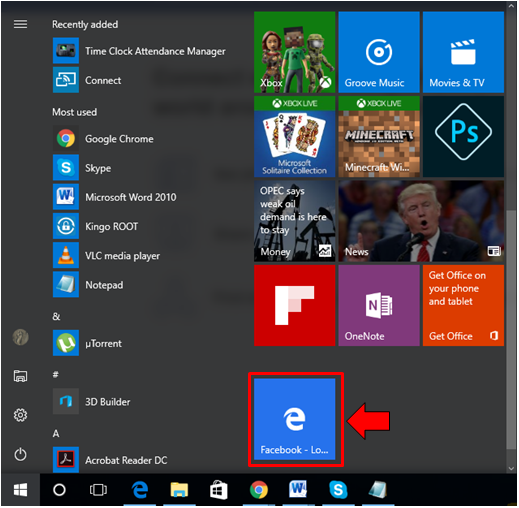Click the 'Recently added' heading
The image size is (519, 508).
[85, 24]
